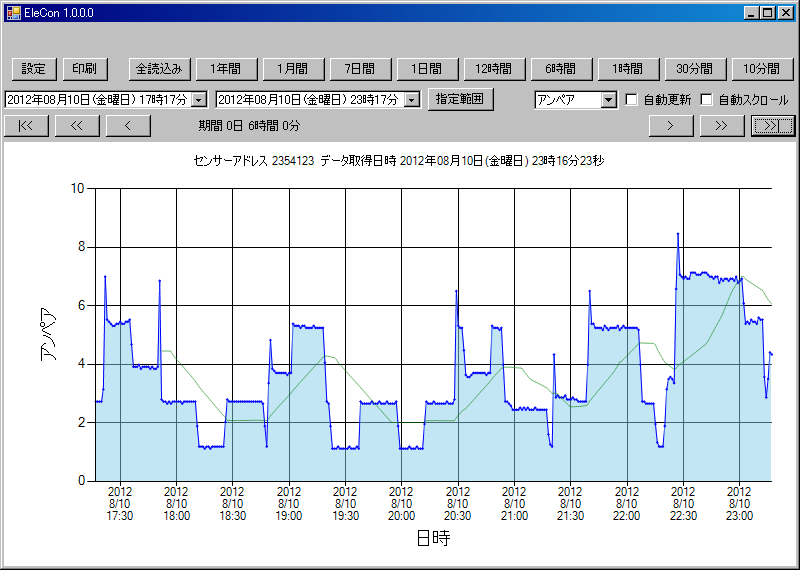This screenshot has height=570, width=800.
Task: Maximize the EleCon window
Action: point(767,13)
